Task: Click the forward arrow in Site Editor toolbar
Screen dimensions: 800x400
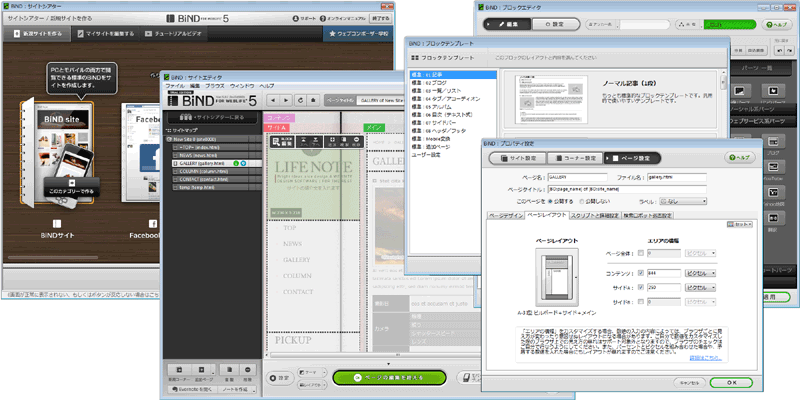Action: point(287,100)
